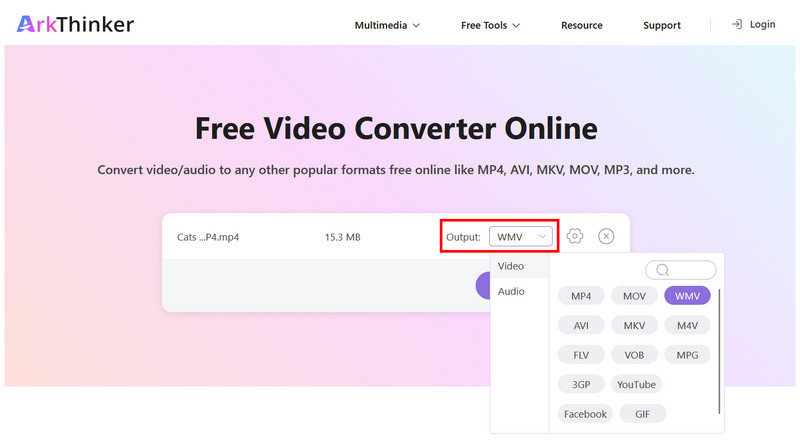Open conversion settings gear icon

click(574, 236)
